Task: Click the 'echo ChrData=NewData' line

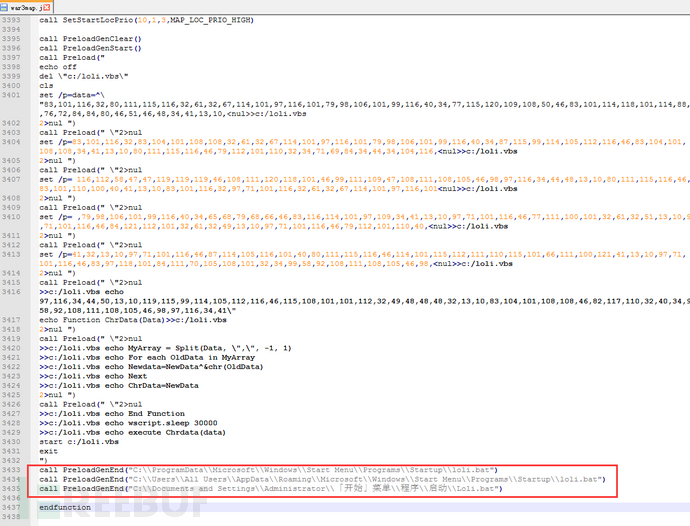Action: tap(119, 386)
